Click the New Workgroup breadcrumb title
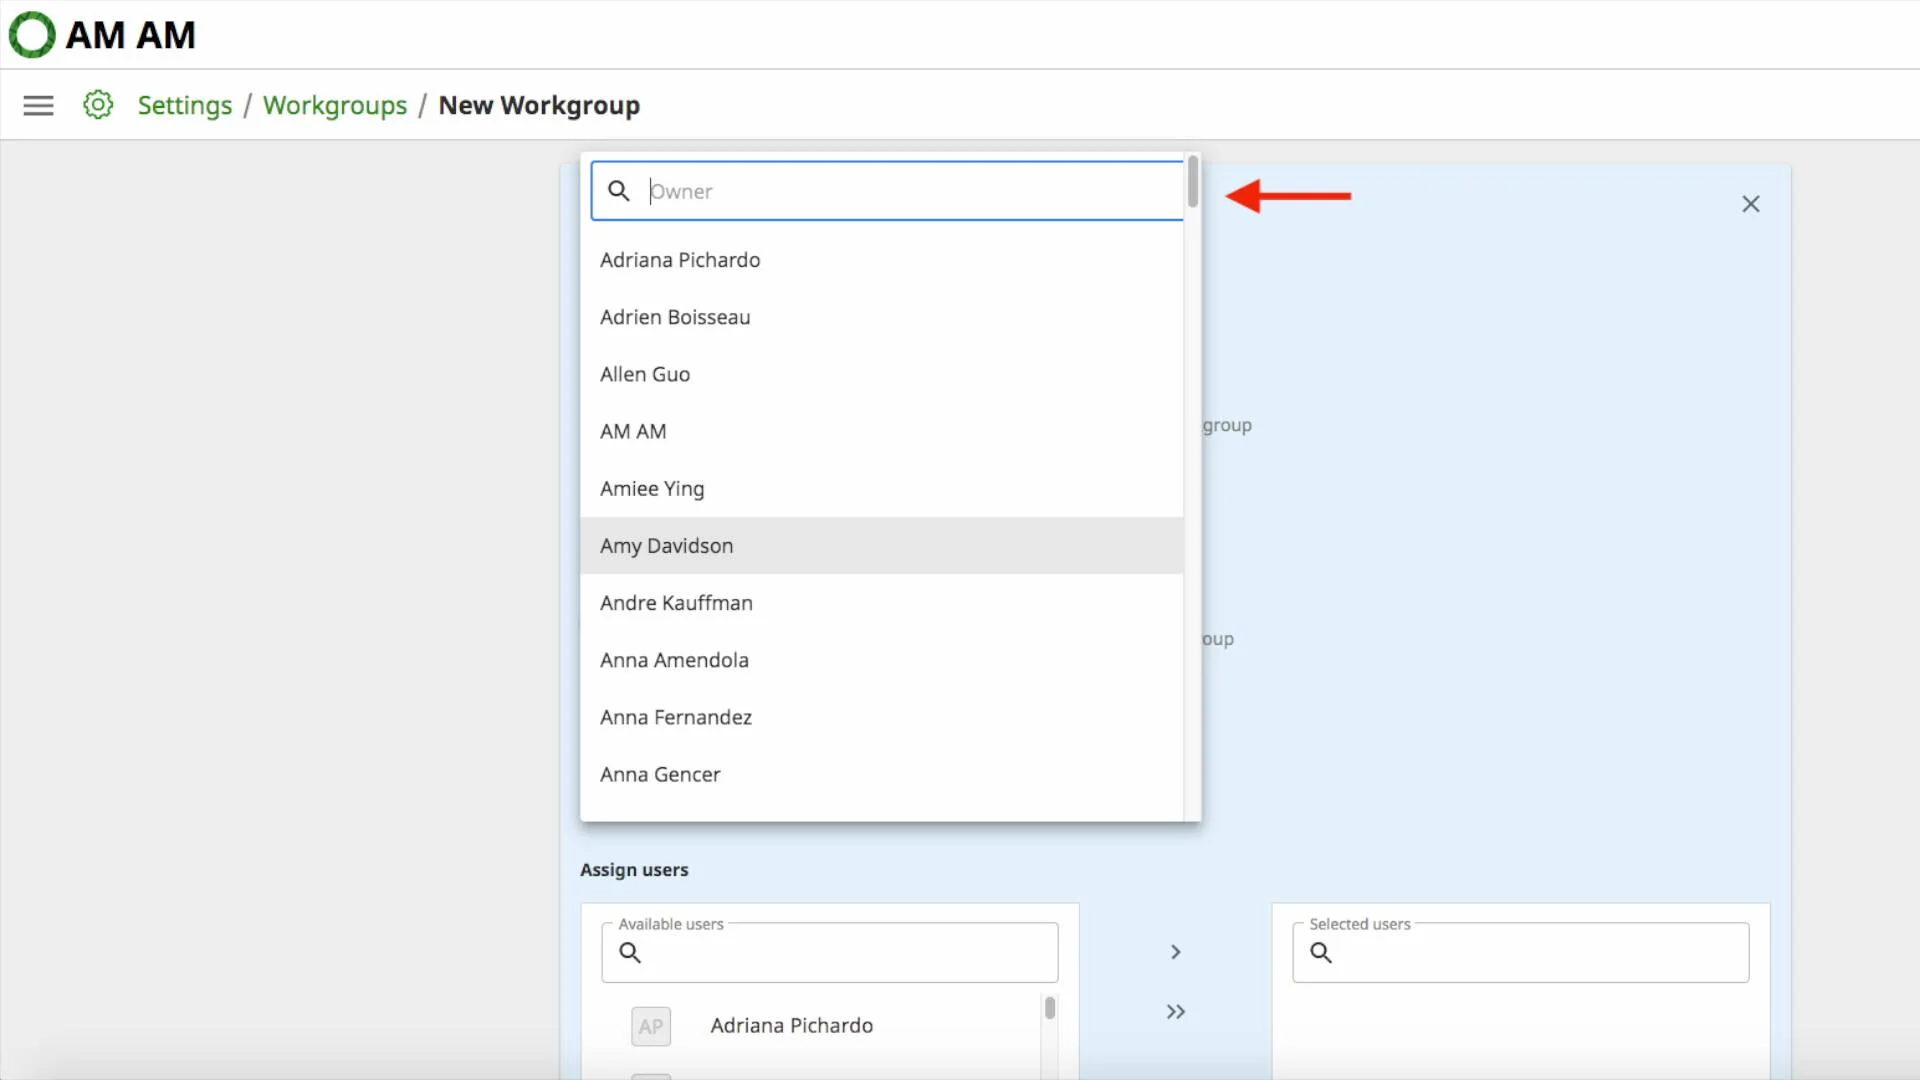The height and width of the screenshot is (1080, 1920). pos(539,105)
